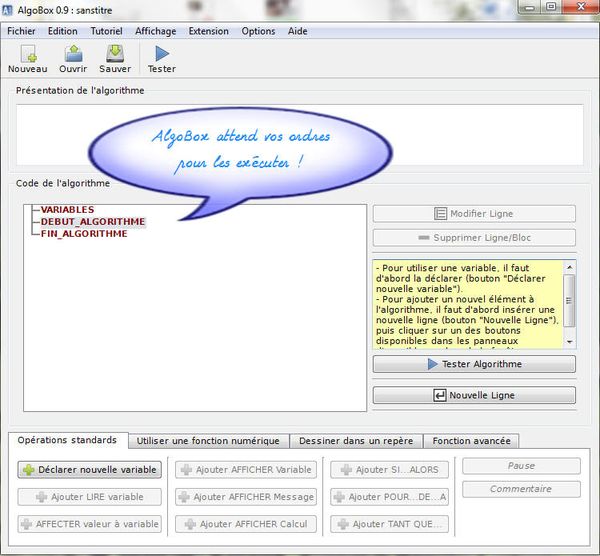Click the Pause button
Image resolution: width=600 pixels, height=556 pixels.
coord(521,466)
